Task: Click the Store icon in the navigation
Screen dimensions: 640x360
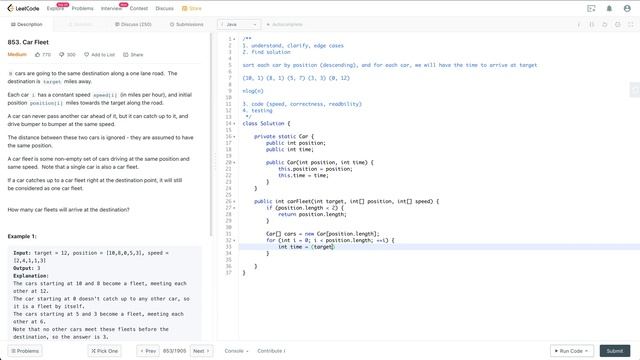Action: (x=184, y=8)
